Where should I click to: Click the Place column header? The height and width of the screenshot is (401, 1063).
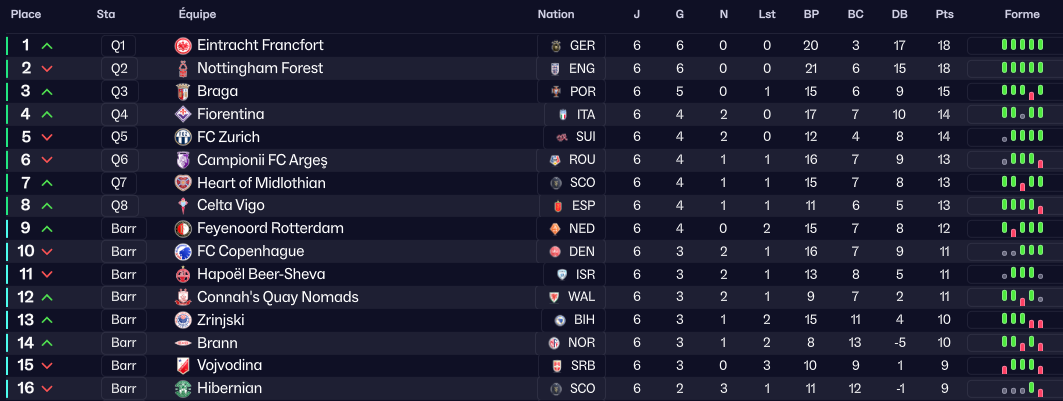[26, 15]
